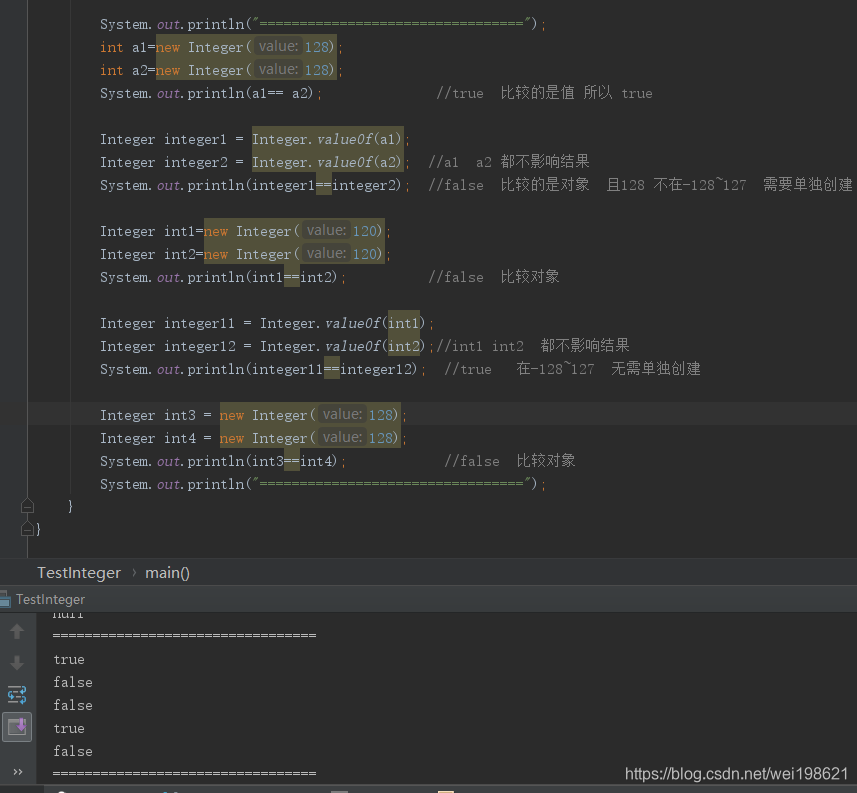Click the first separator println statement at top

[x=322, y=25]
